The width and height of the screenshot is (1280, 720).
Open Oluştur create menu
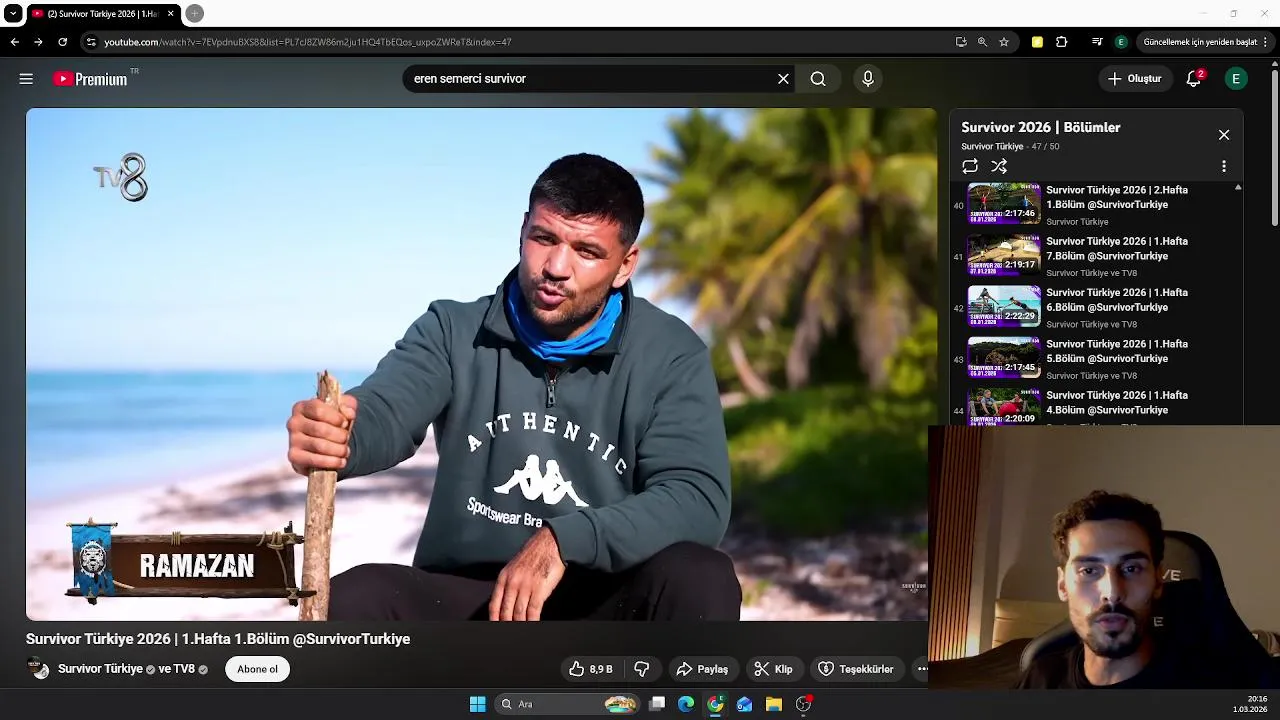point(1135,79)
